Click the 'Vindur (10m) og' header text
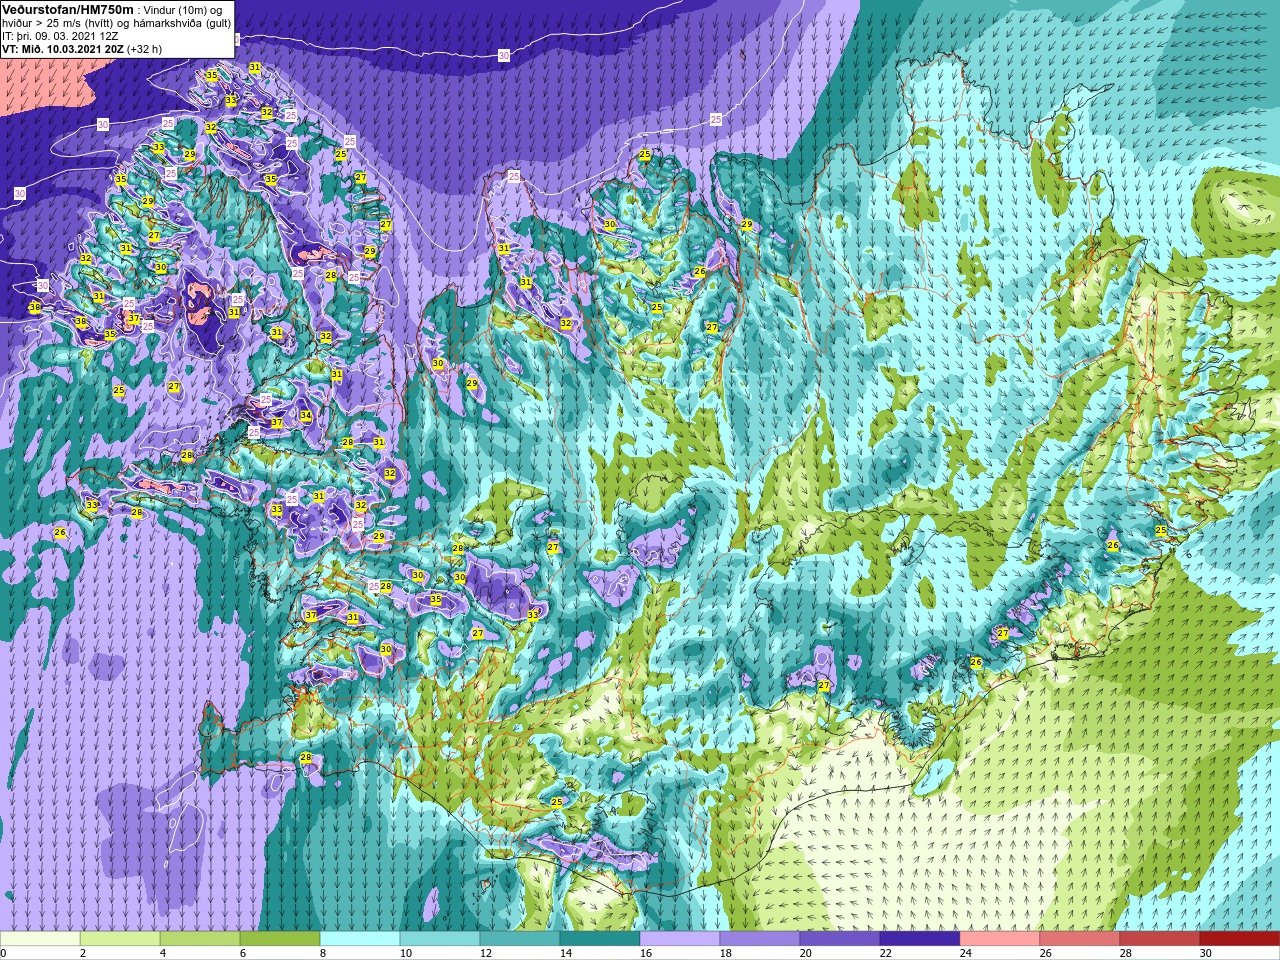This screenshot has width=1280, height=960. pos(182,9)
